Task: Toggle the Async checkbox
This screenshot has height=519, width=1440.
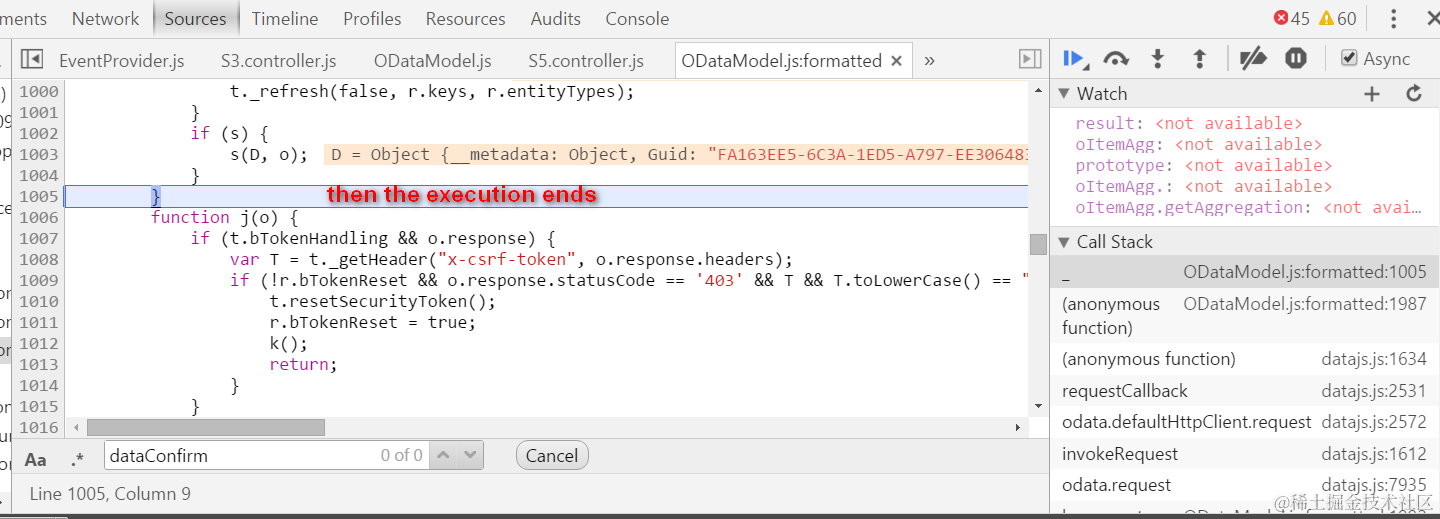Action: (x=1349, y=59)
